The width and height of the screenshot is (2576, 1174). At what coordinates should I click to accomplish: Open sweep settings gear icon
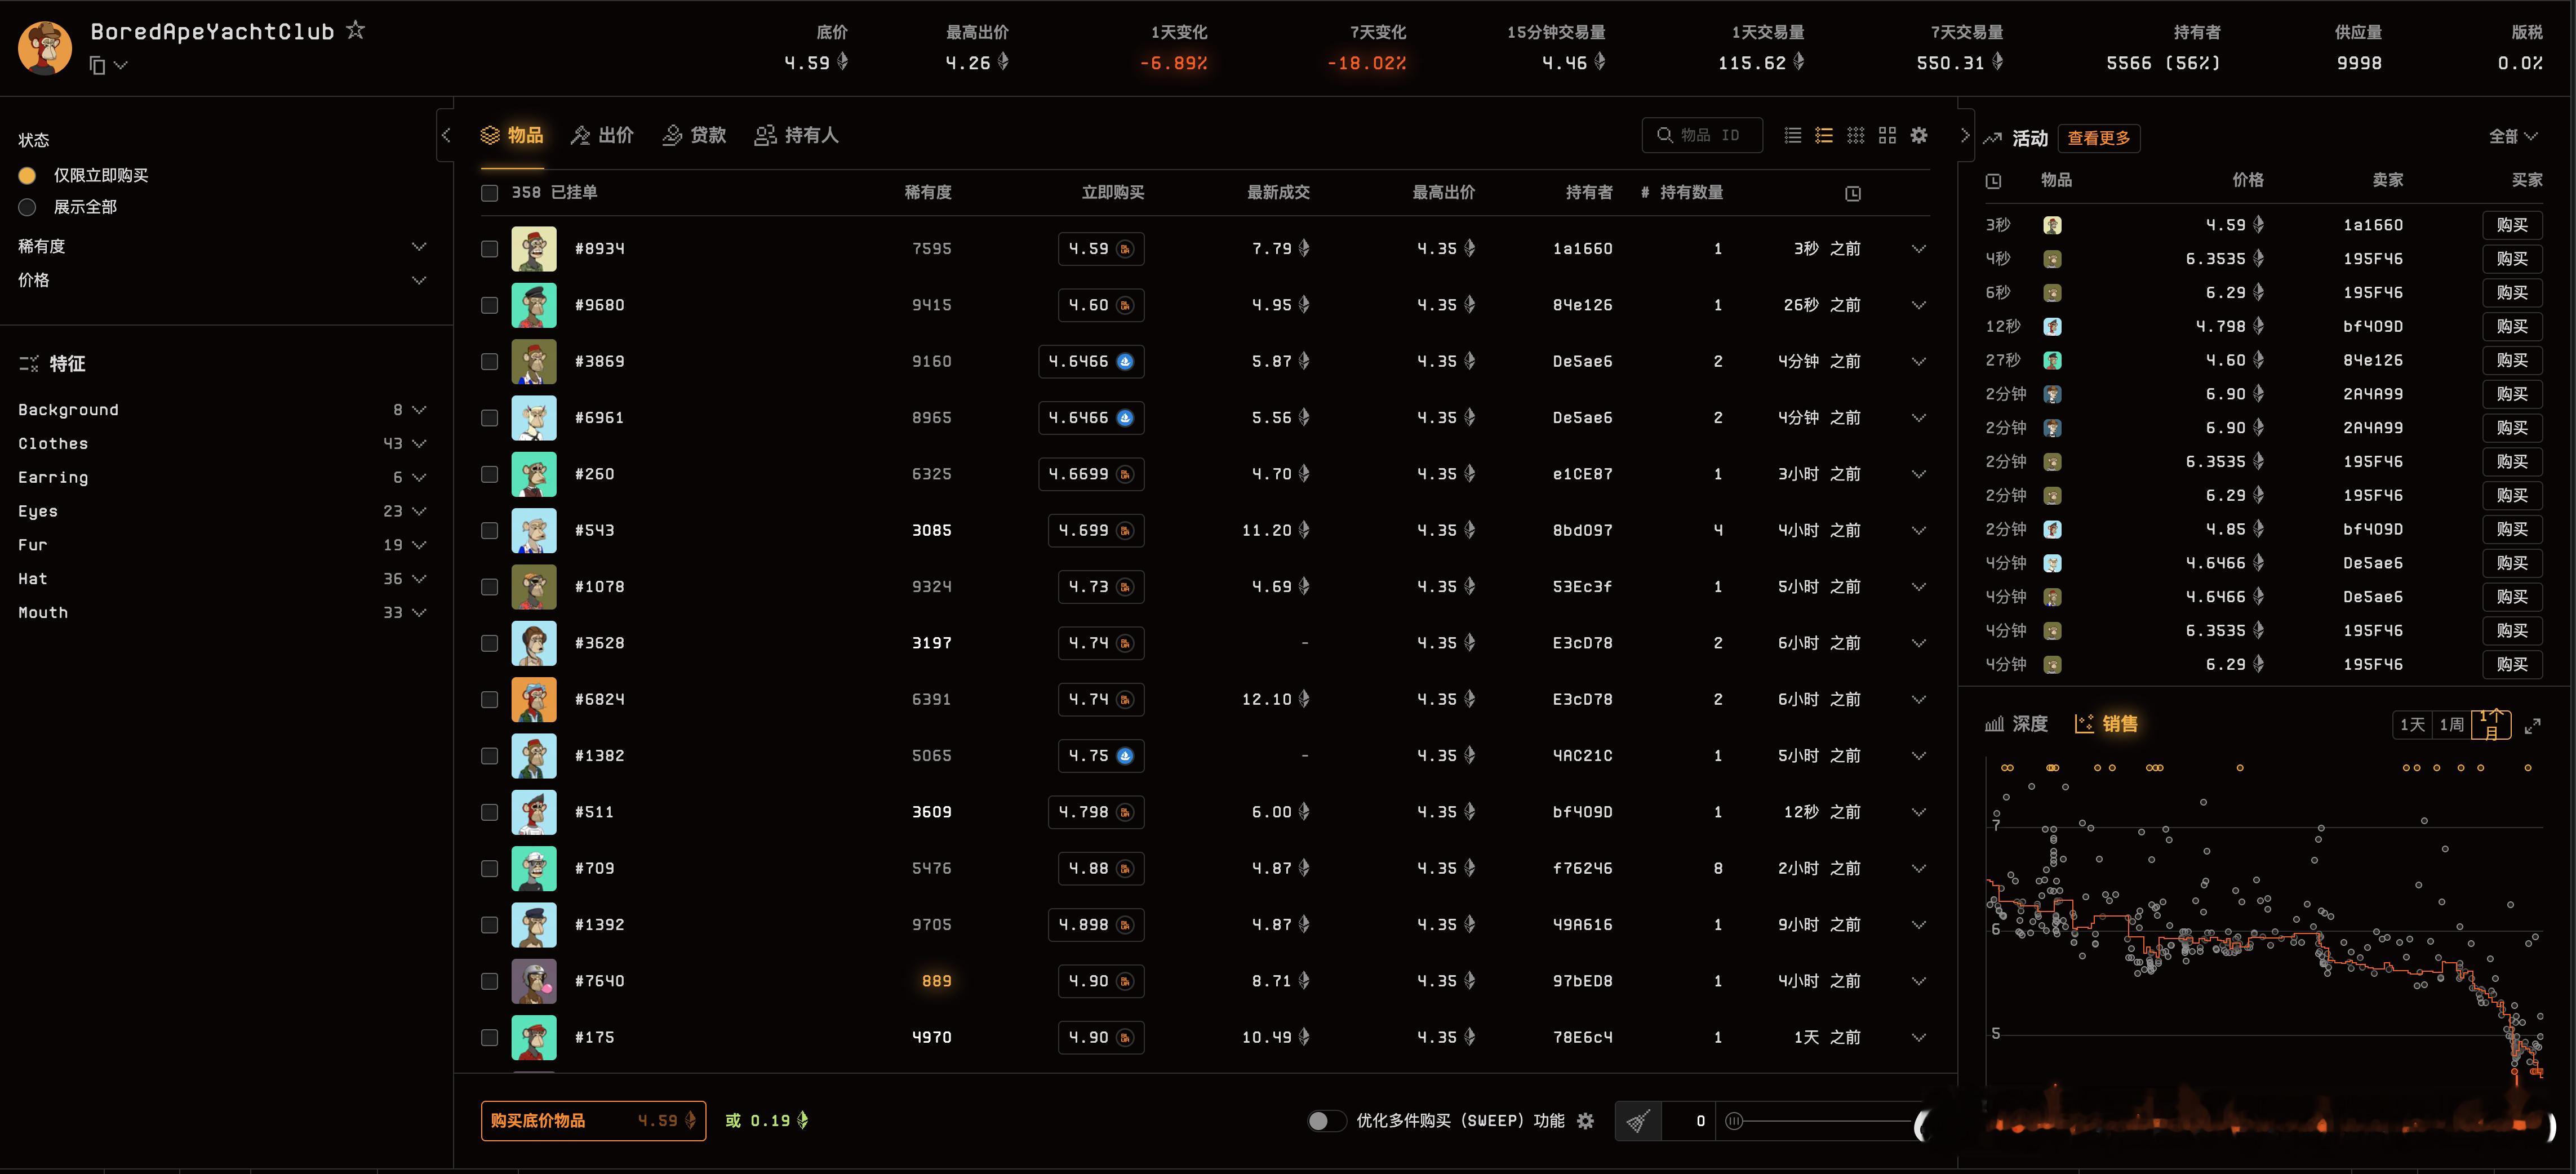pos(1585,1121)
